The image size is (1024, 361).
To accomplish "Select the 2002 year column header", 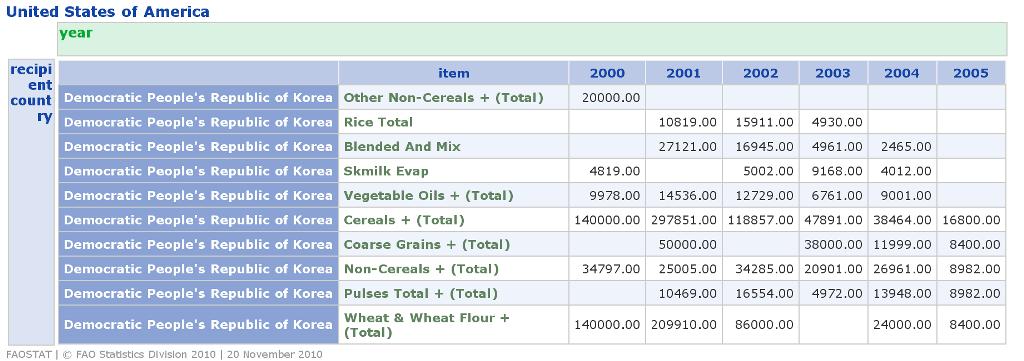I will 760,73.
